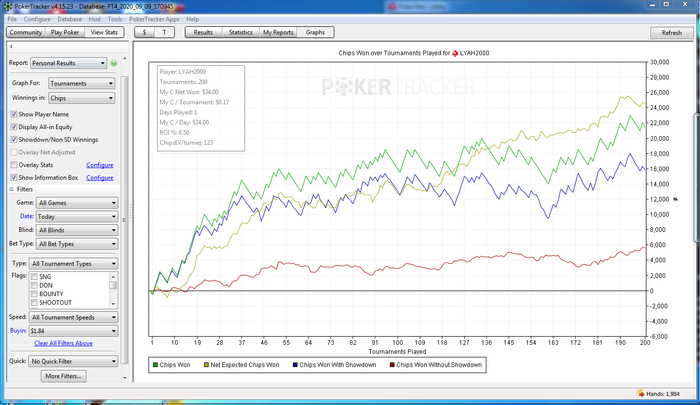Open the Game All Games dropdown
Viewport: 700px width, 405px height.
pos(77,203)
